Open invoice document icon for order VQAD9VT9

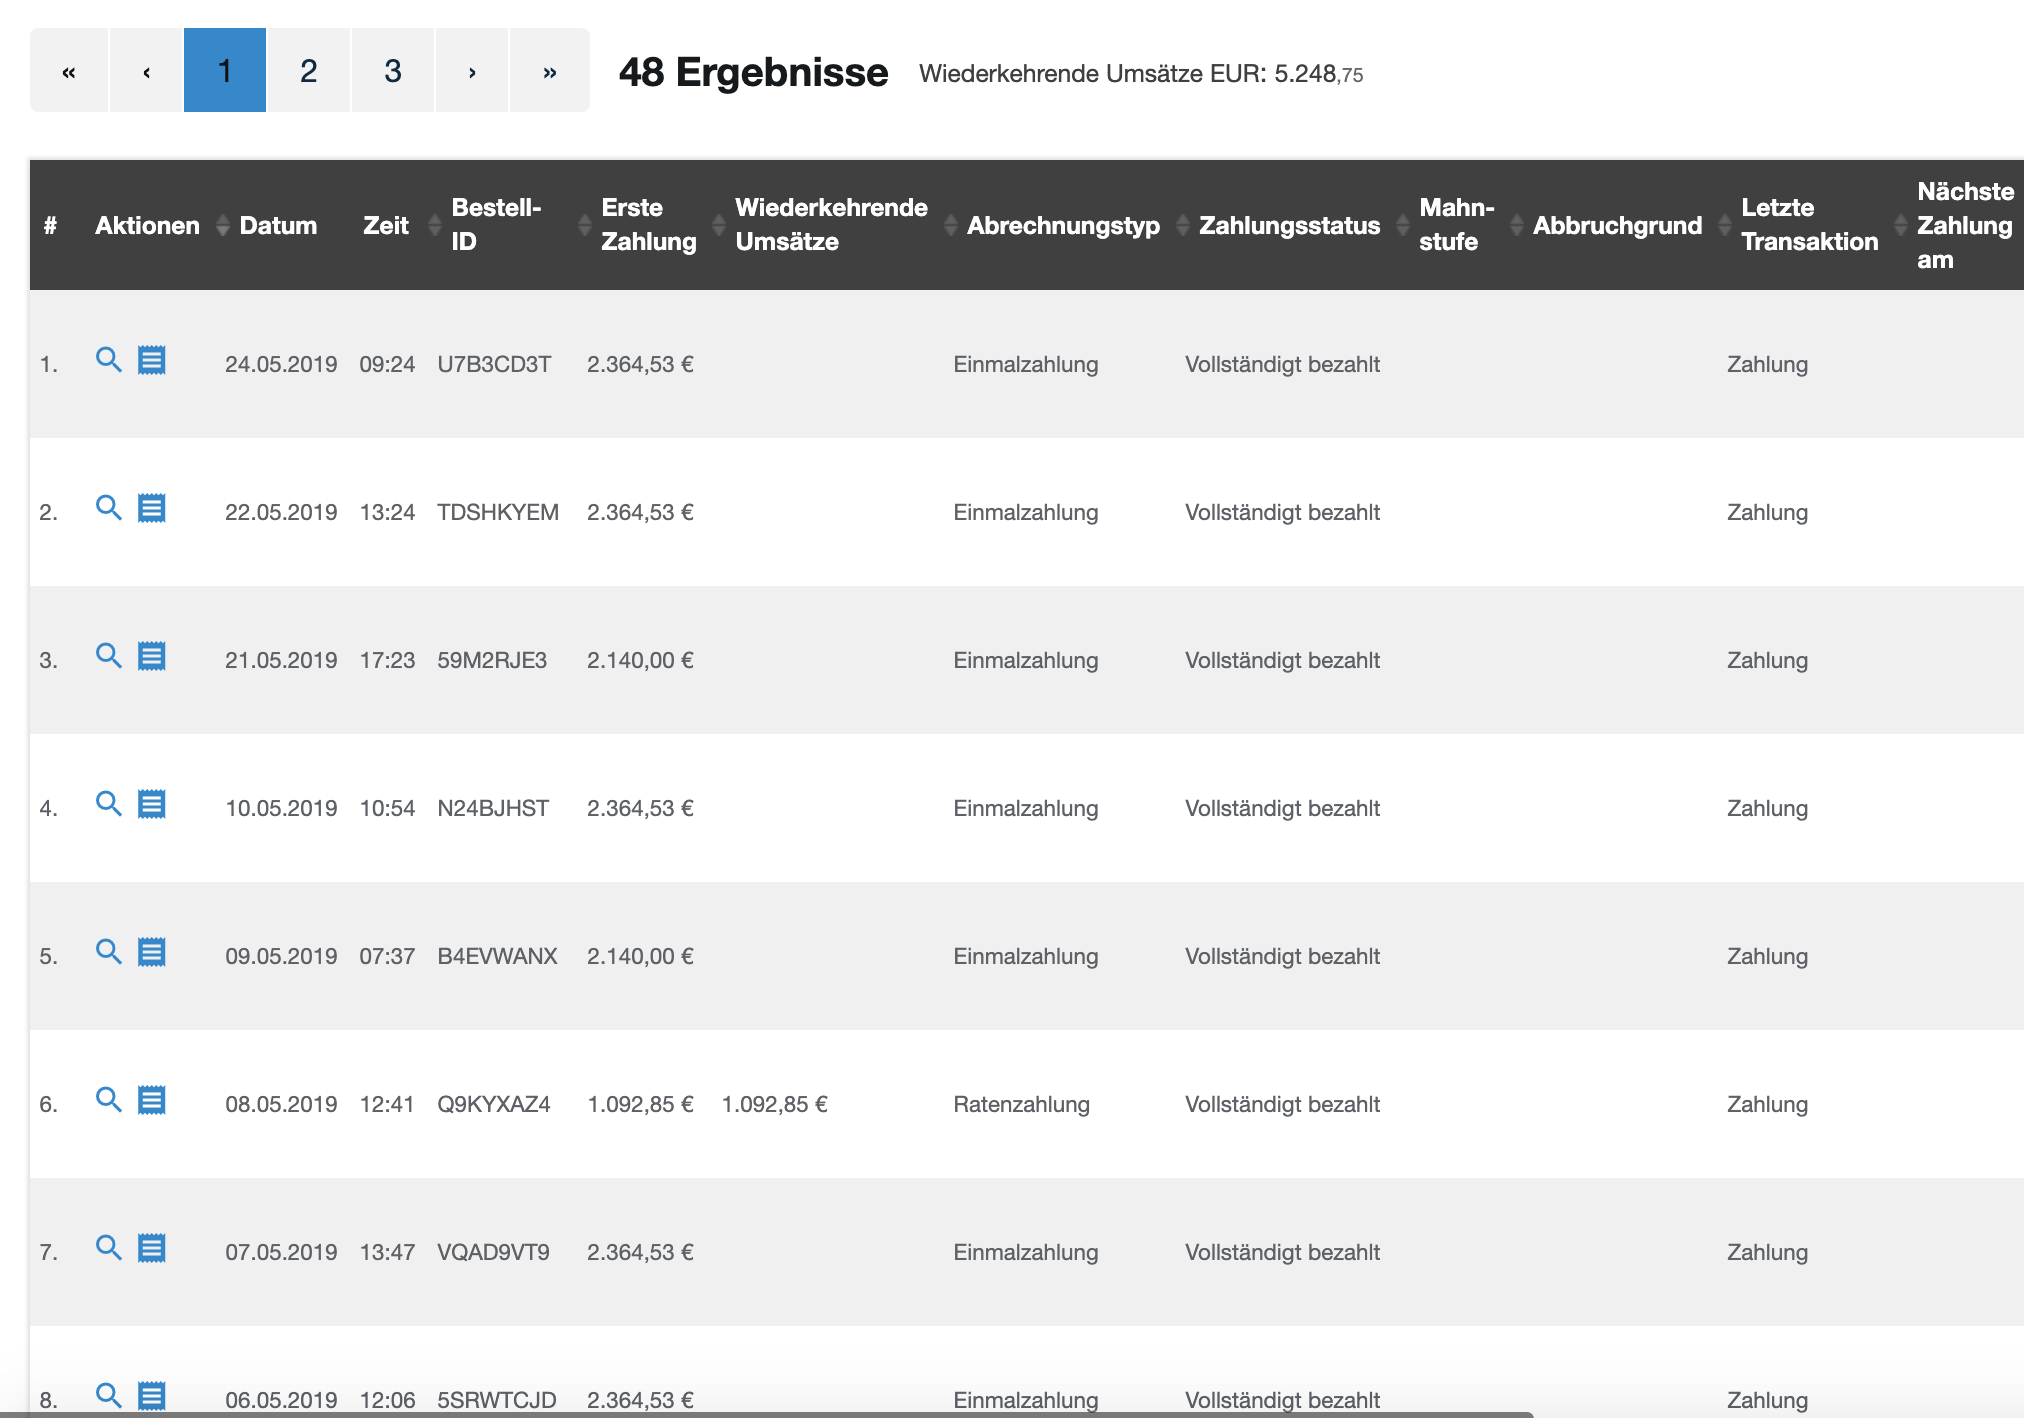[152, 1248]
